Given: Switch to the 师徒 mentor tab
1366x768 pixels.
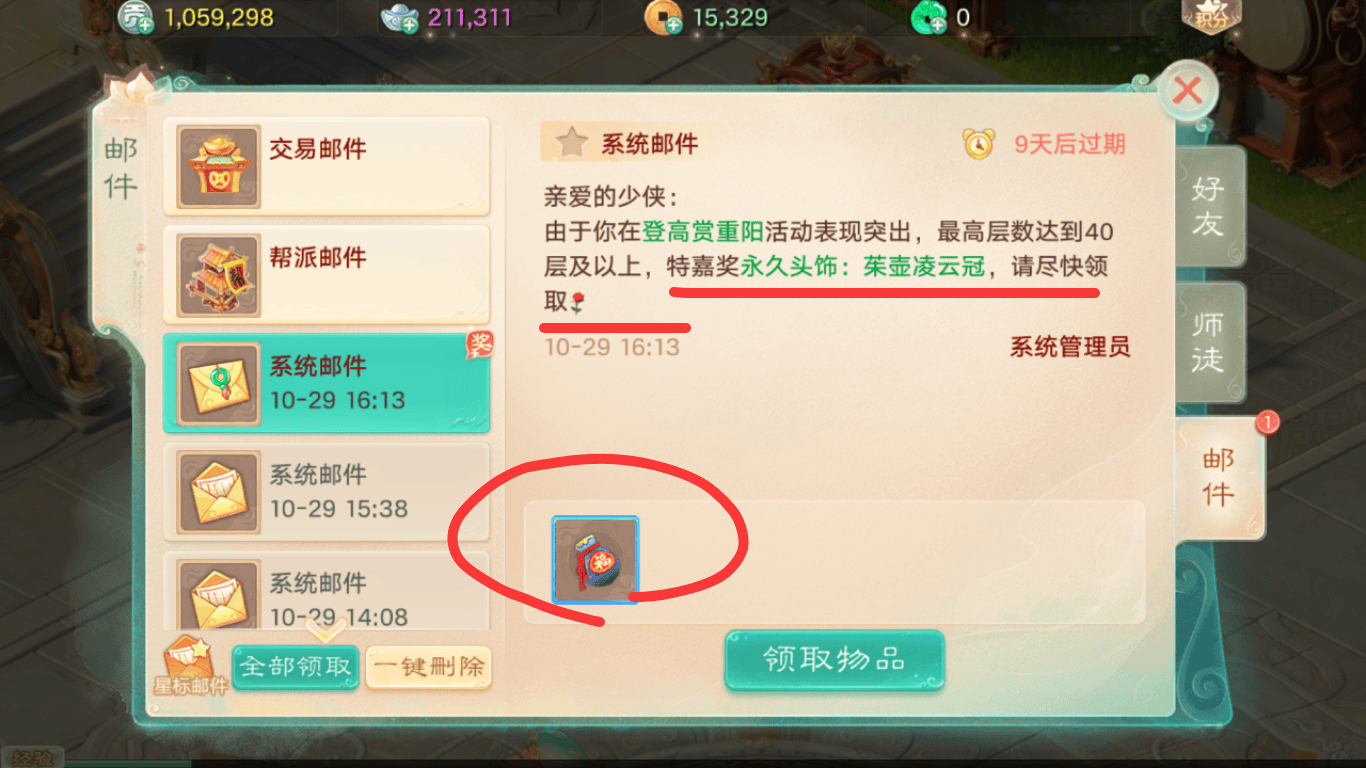Looking at the screenshot, I should coord(1209,342).
